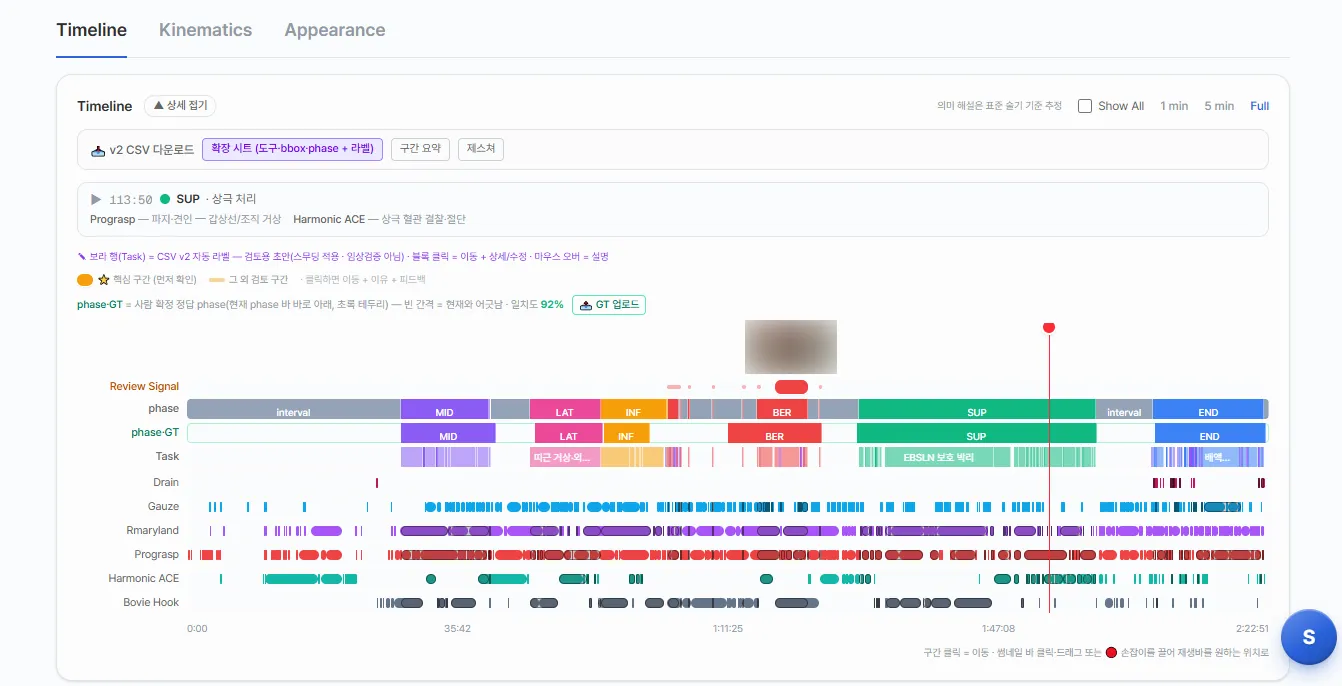This screenshot has height=686, width=1342.
Task: Set timeline zoom to 1 min
Action: coord(1174,106)
